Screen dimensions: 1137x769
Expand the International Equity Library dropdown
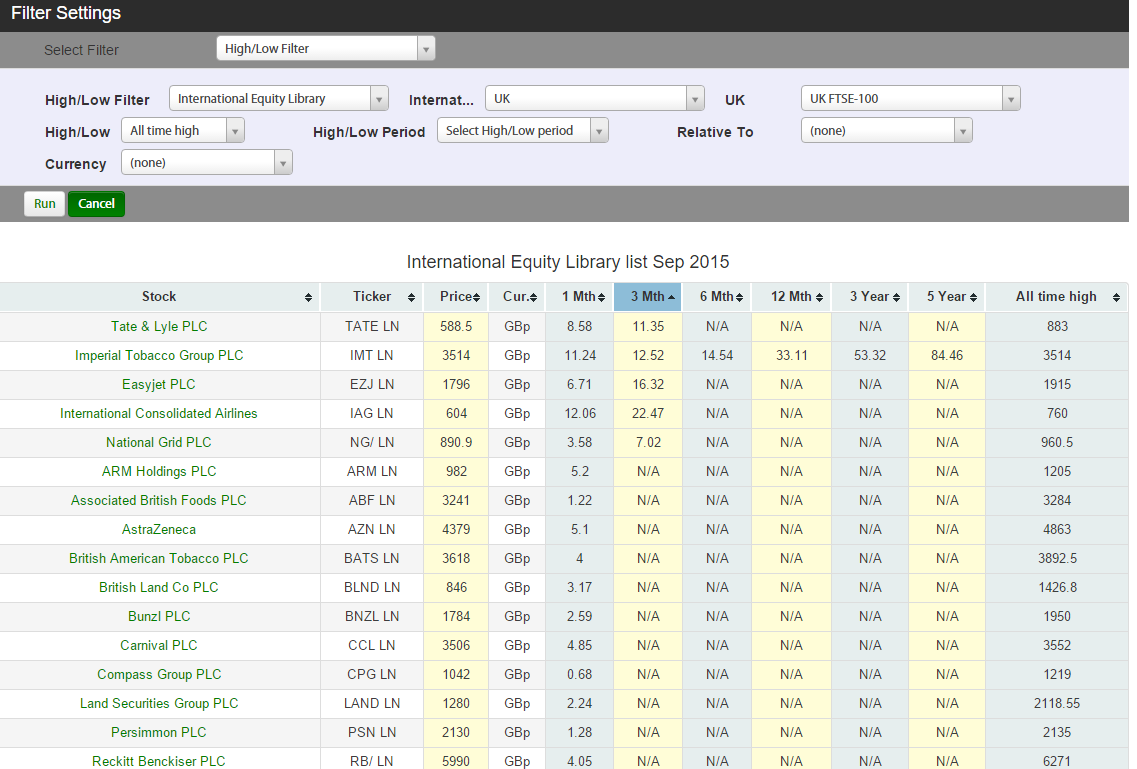[x=379, y=99]
